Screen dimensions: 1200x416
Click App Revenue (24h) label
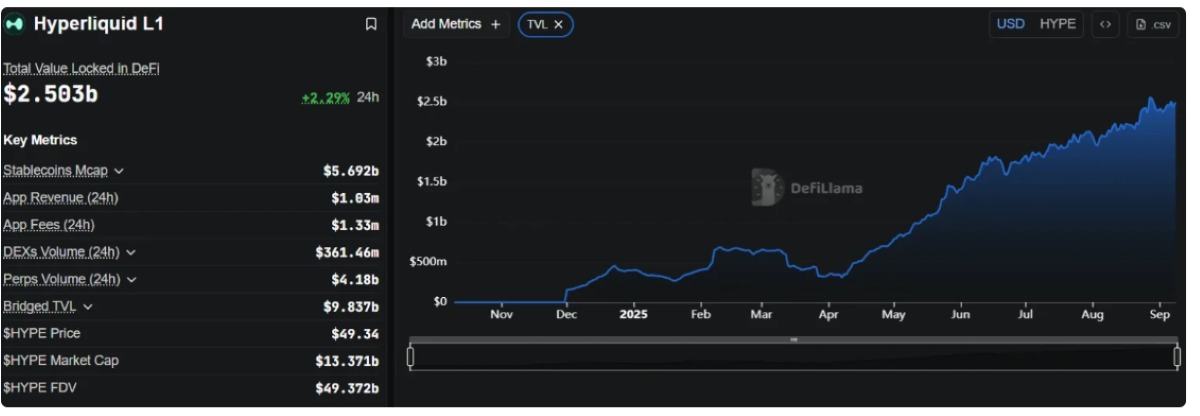tap(62, 198)
